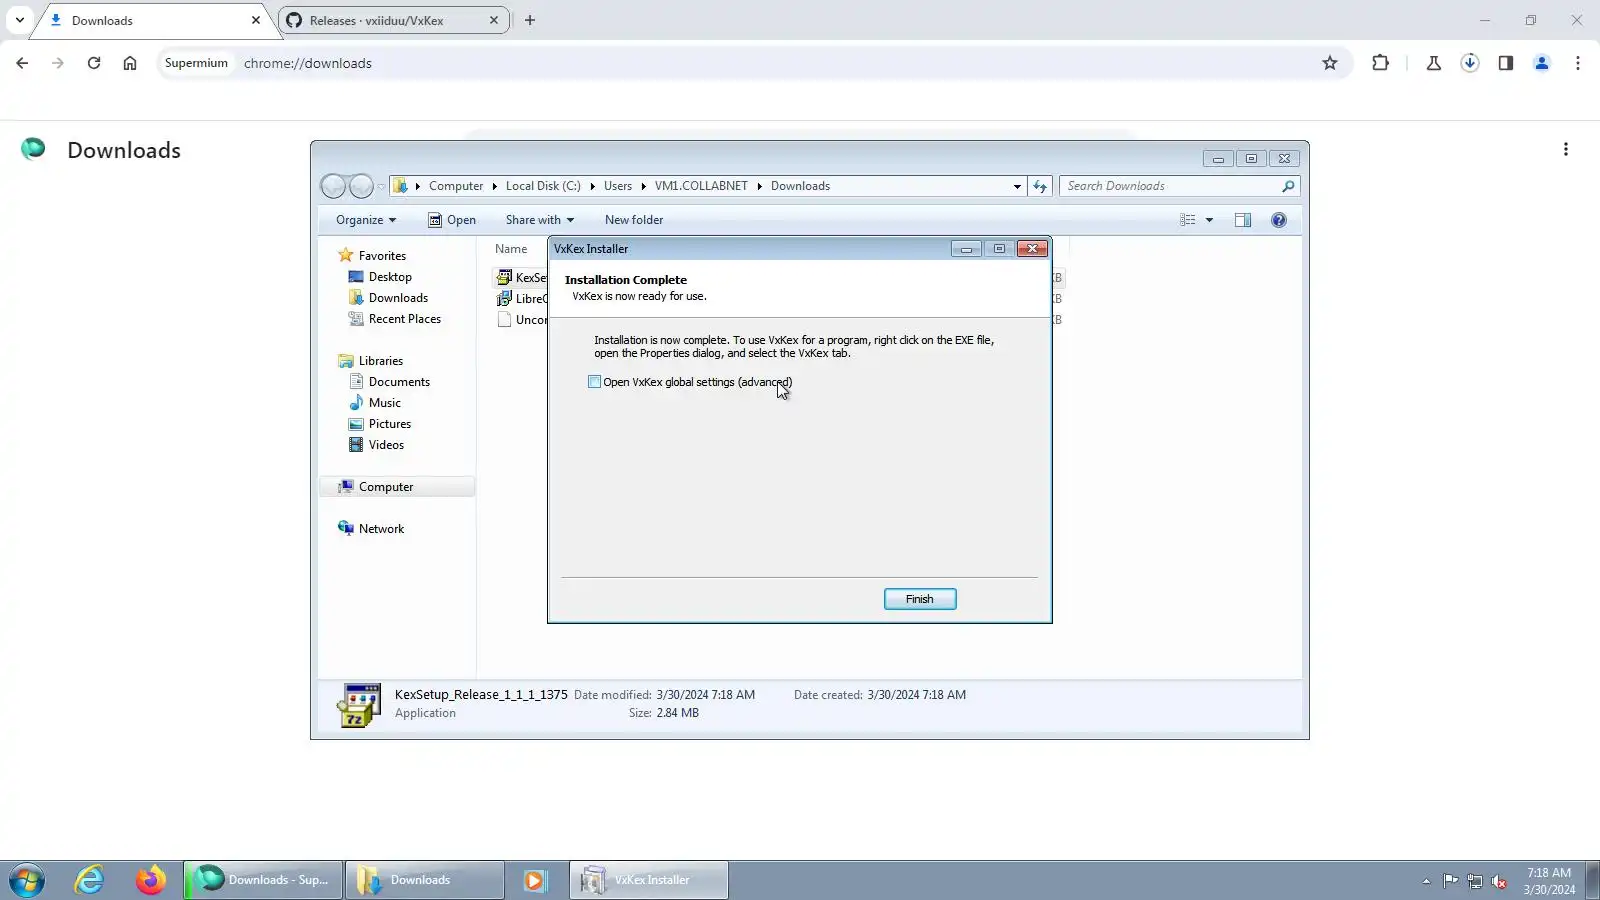Bookmark this page with star icon
Image resolution: width=1600 pixels, height=900 pixels.
coord(1330,63)
